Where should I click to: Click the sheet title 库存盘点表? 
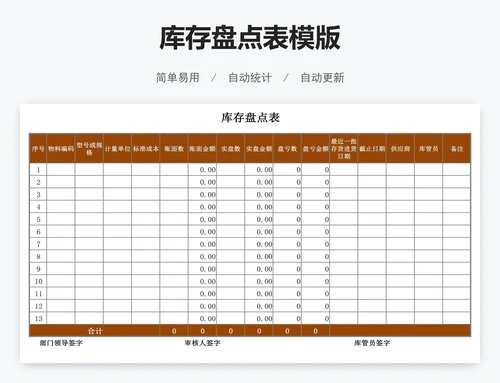point(250,117)
